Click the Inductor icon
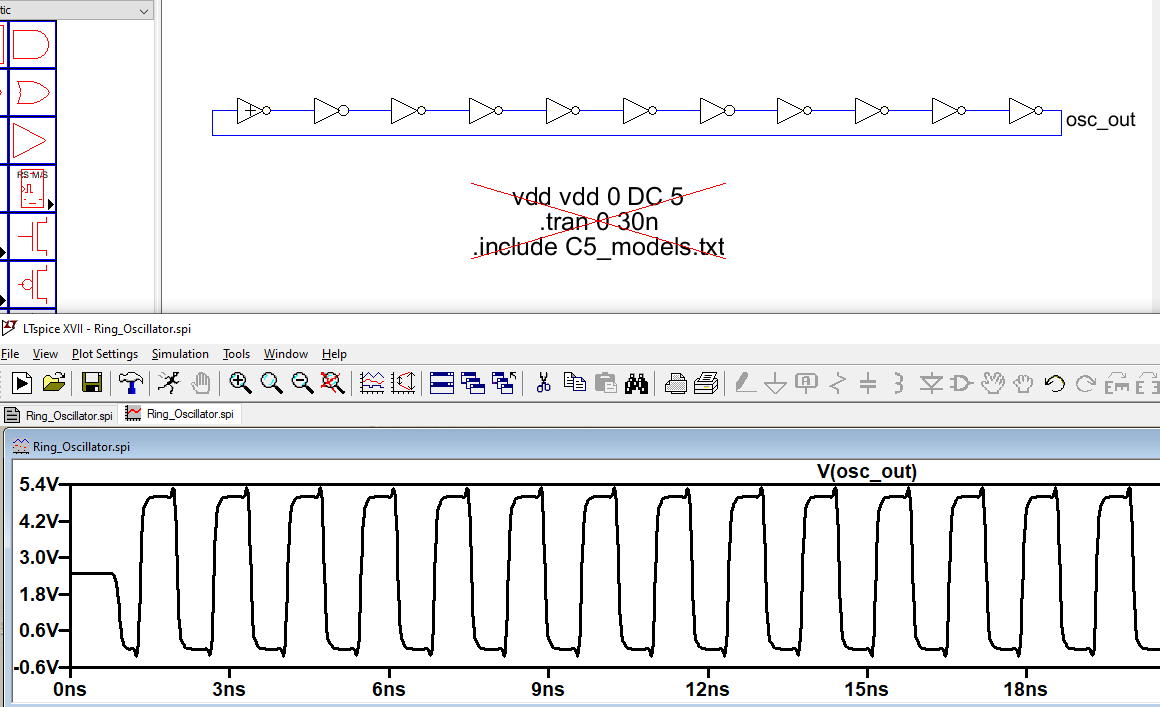The image size is (1160, 707). 899,383
